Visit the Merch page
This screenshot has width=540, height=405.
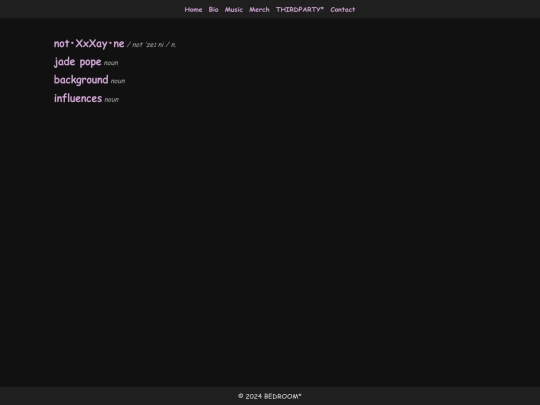(x=259, y=10)
